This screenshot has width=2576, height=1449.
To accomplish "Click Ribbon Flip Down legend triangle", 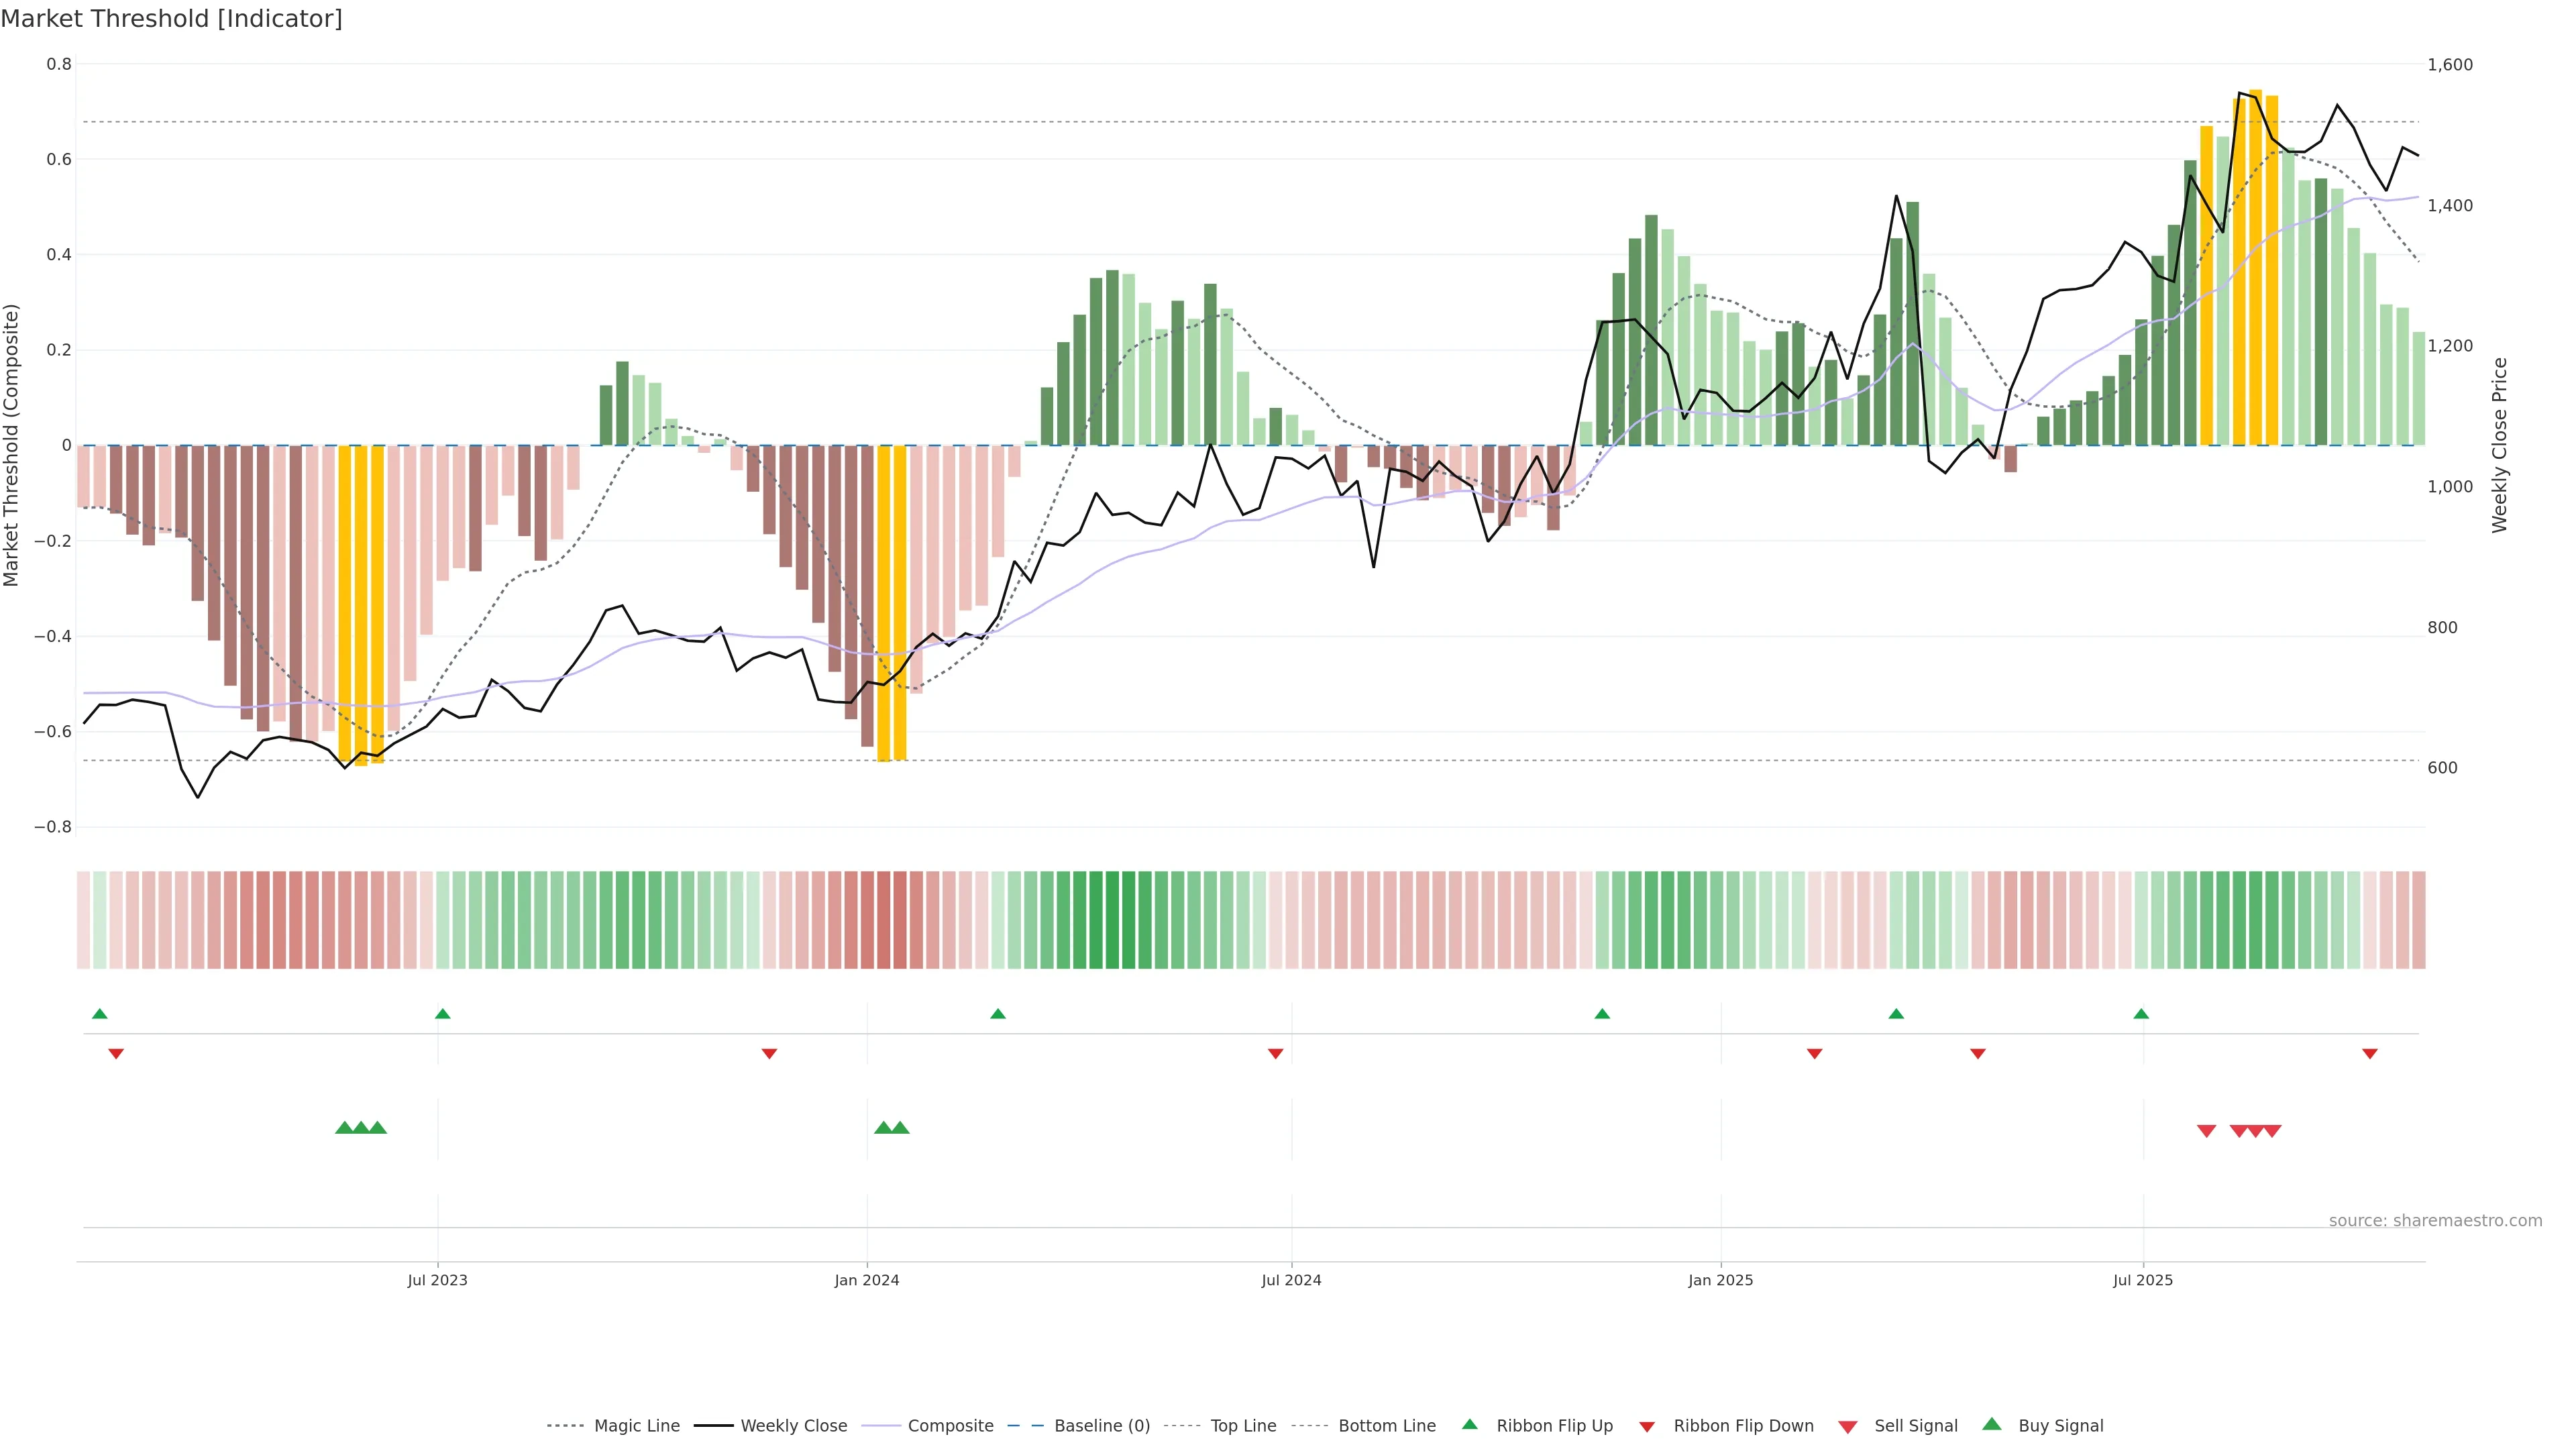I will point(1647,1427).
